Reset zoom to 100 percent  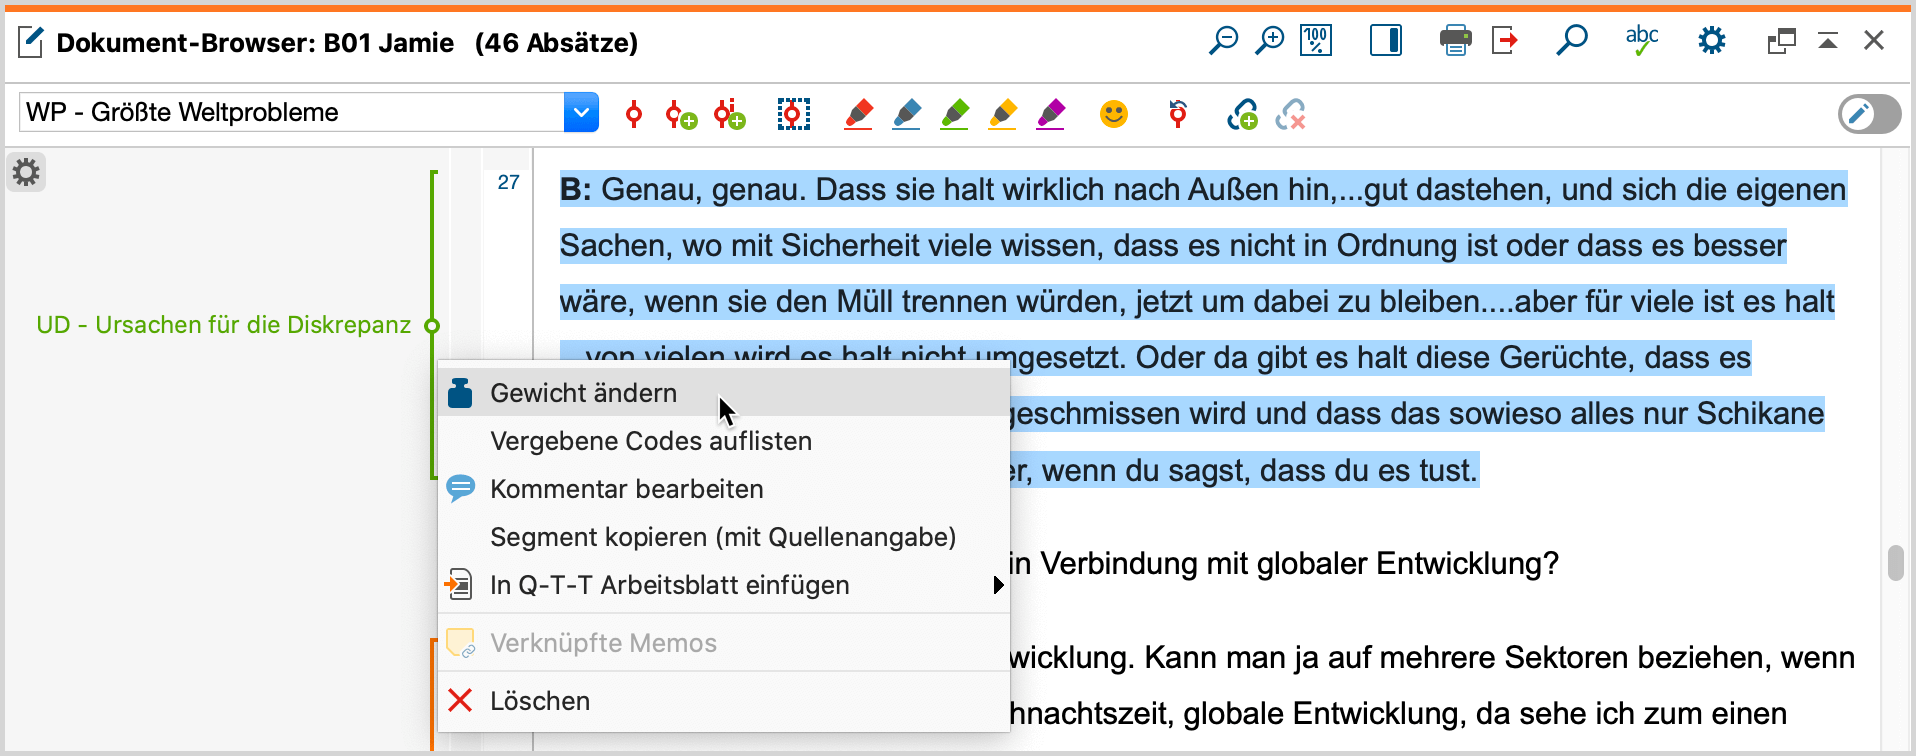pyautogui.click(x=1316, y=41)
